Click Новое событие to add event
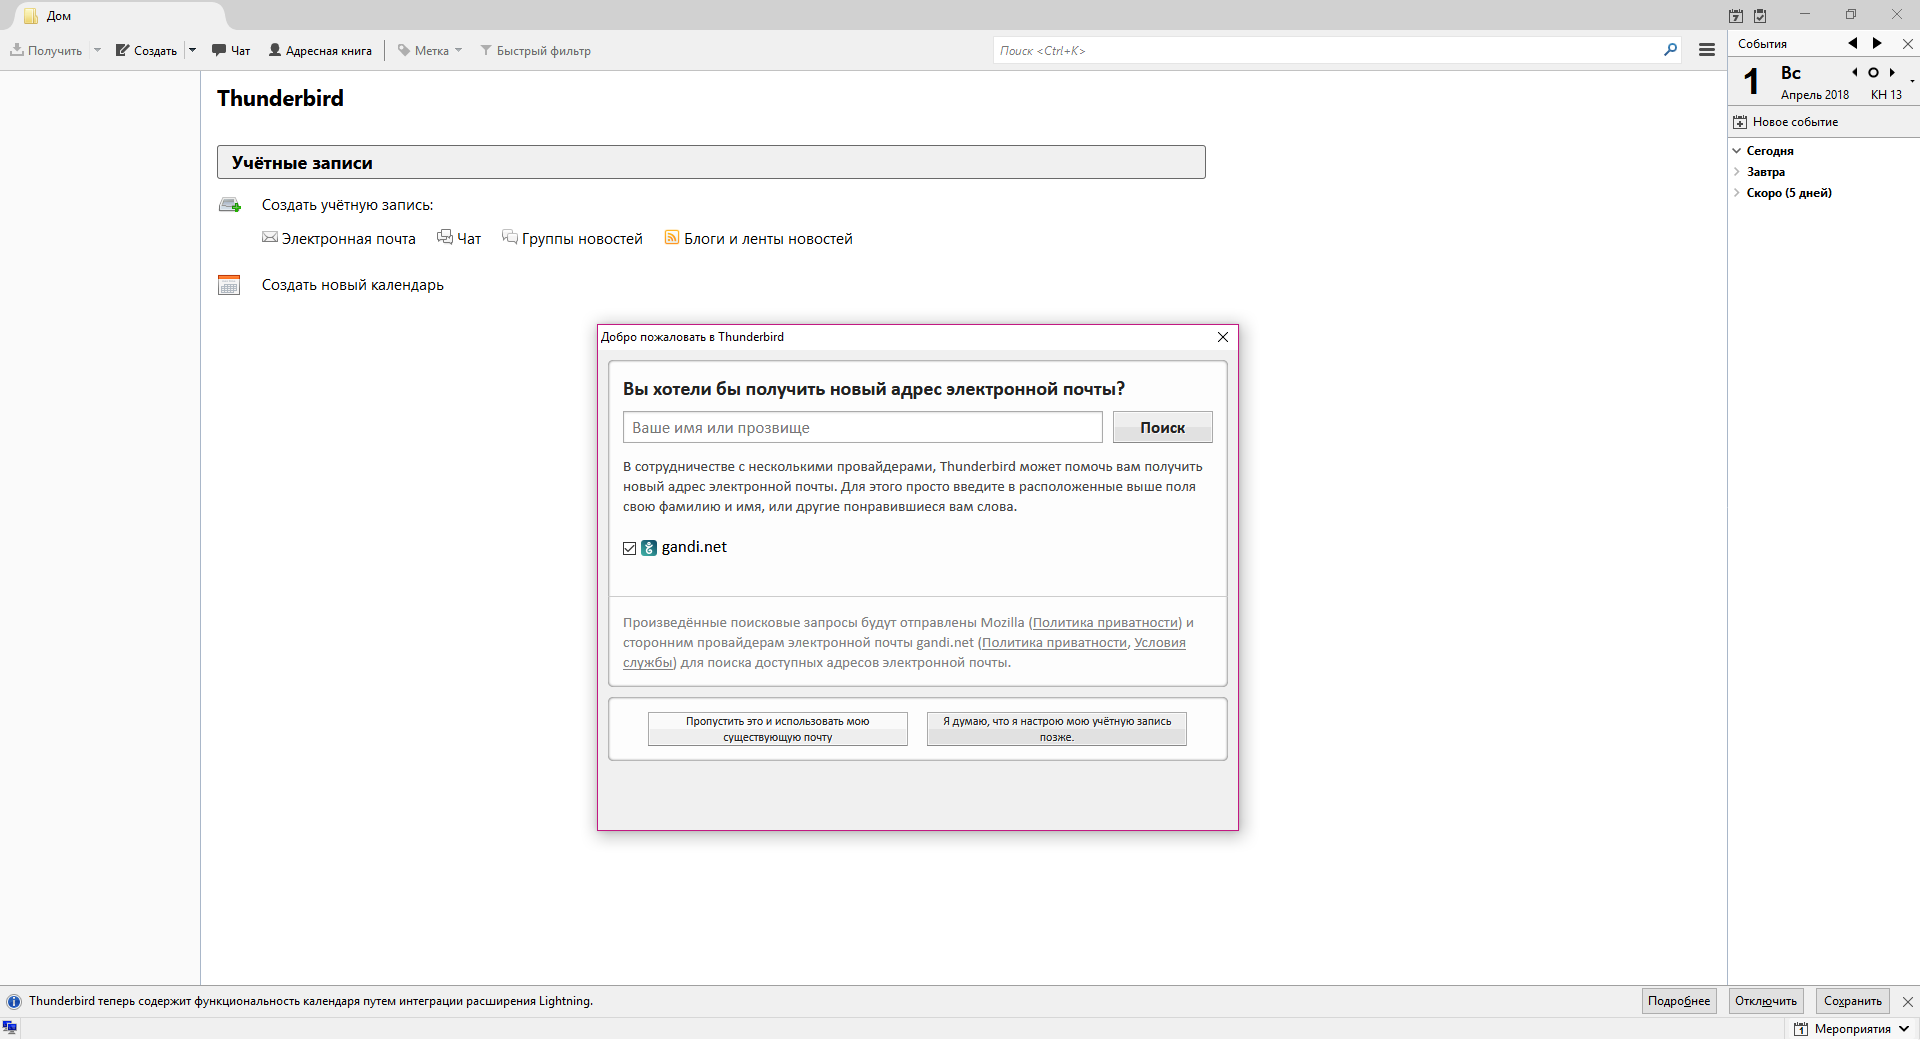 click(x=1786, y=122)
